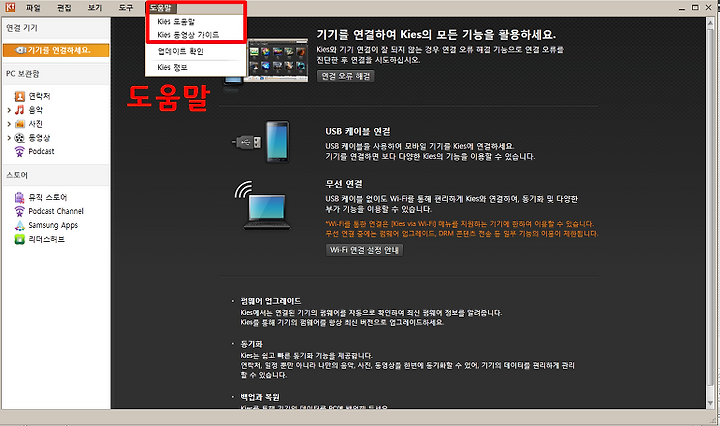720x426 pixels.
Task: Maximize the Kies window
Action: tap(695, 8)
